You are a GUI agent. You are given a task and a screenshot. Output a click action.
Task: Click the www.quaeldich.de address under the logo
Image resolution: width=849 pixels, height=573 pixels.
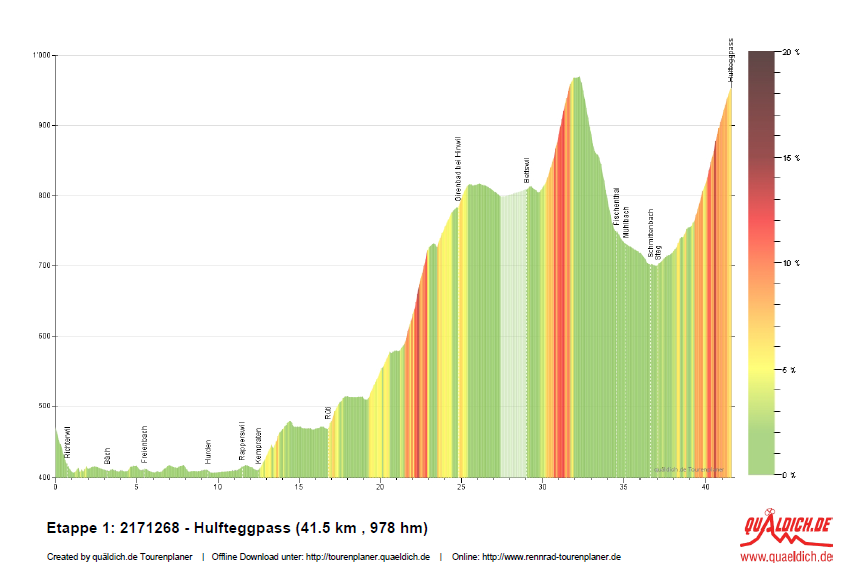[x=786, y=557]
